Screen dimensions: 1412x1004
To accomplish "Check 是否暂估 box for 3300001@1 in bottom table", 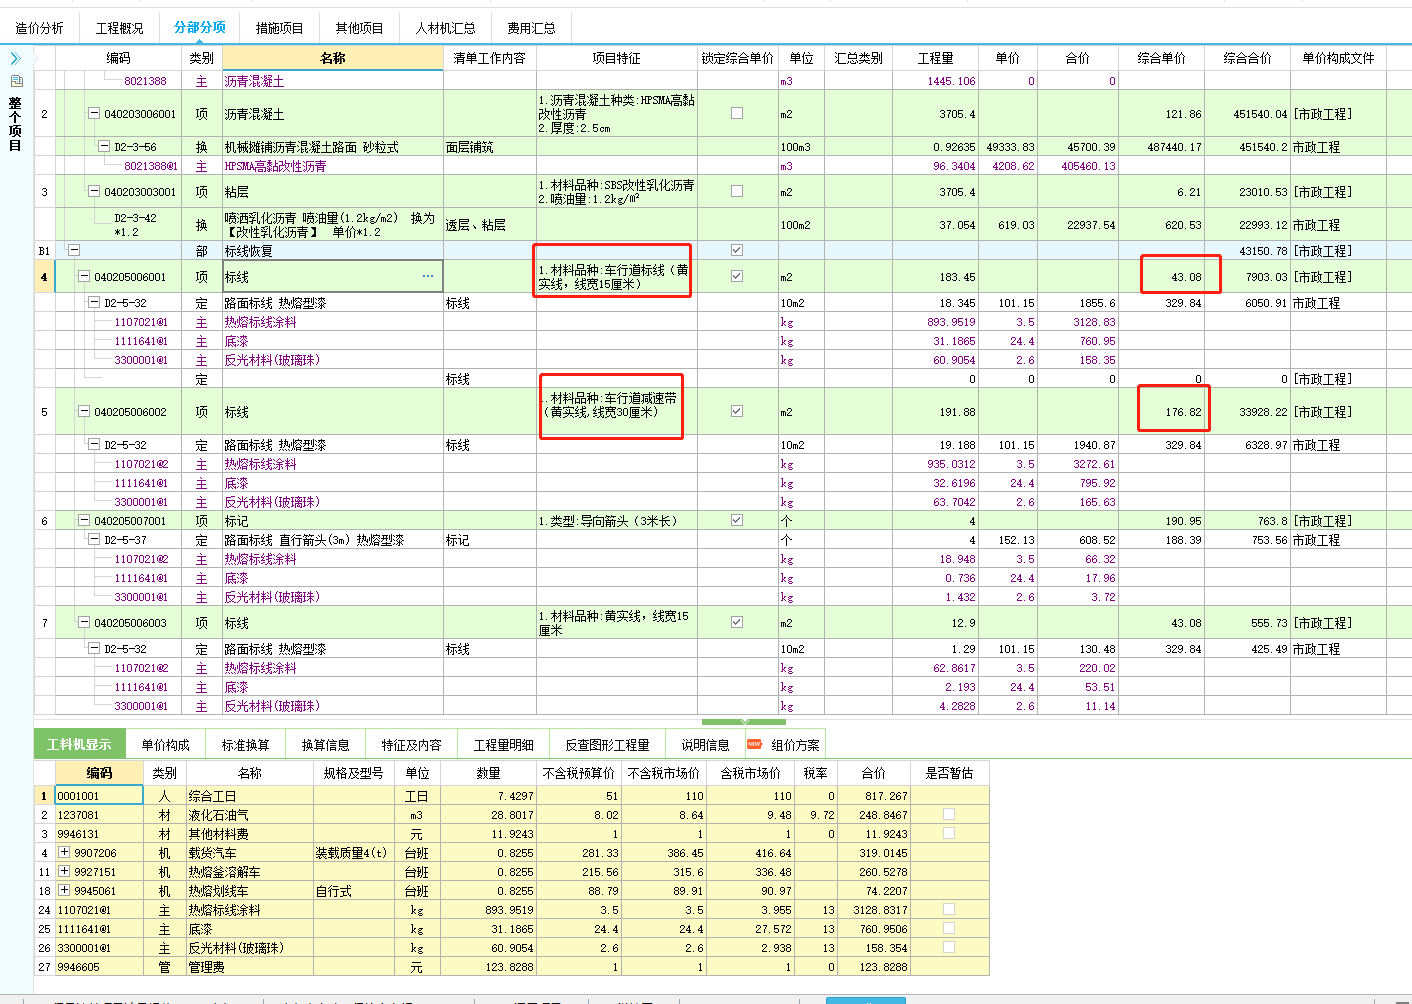I will pyautogui.click(x=949, y=947).
